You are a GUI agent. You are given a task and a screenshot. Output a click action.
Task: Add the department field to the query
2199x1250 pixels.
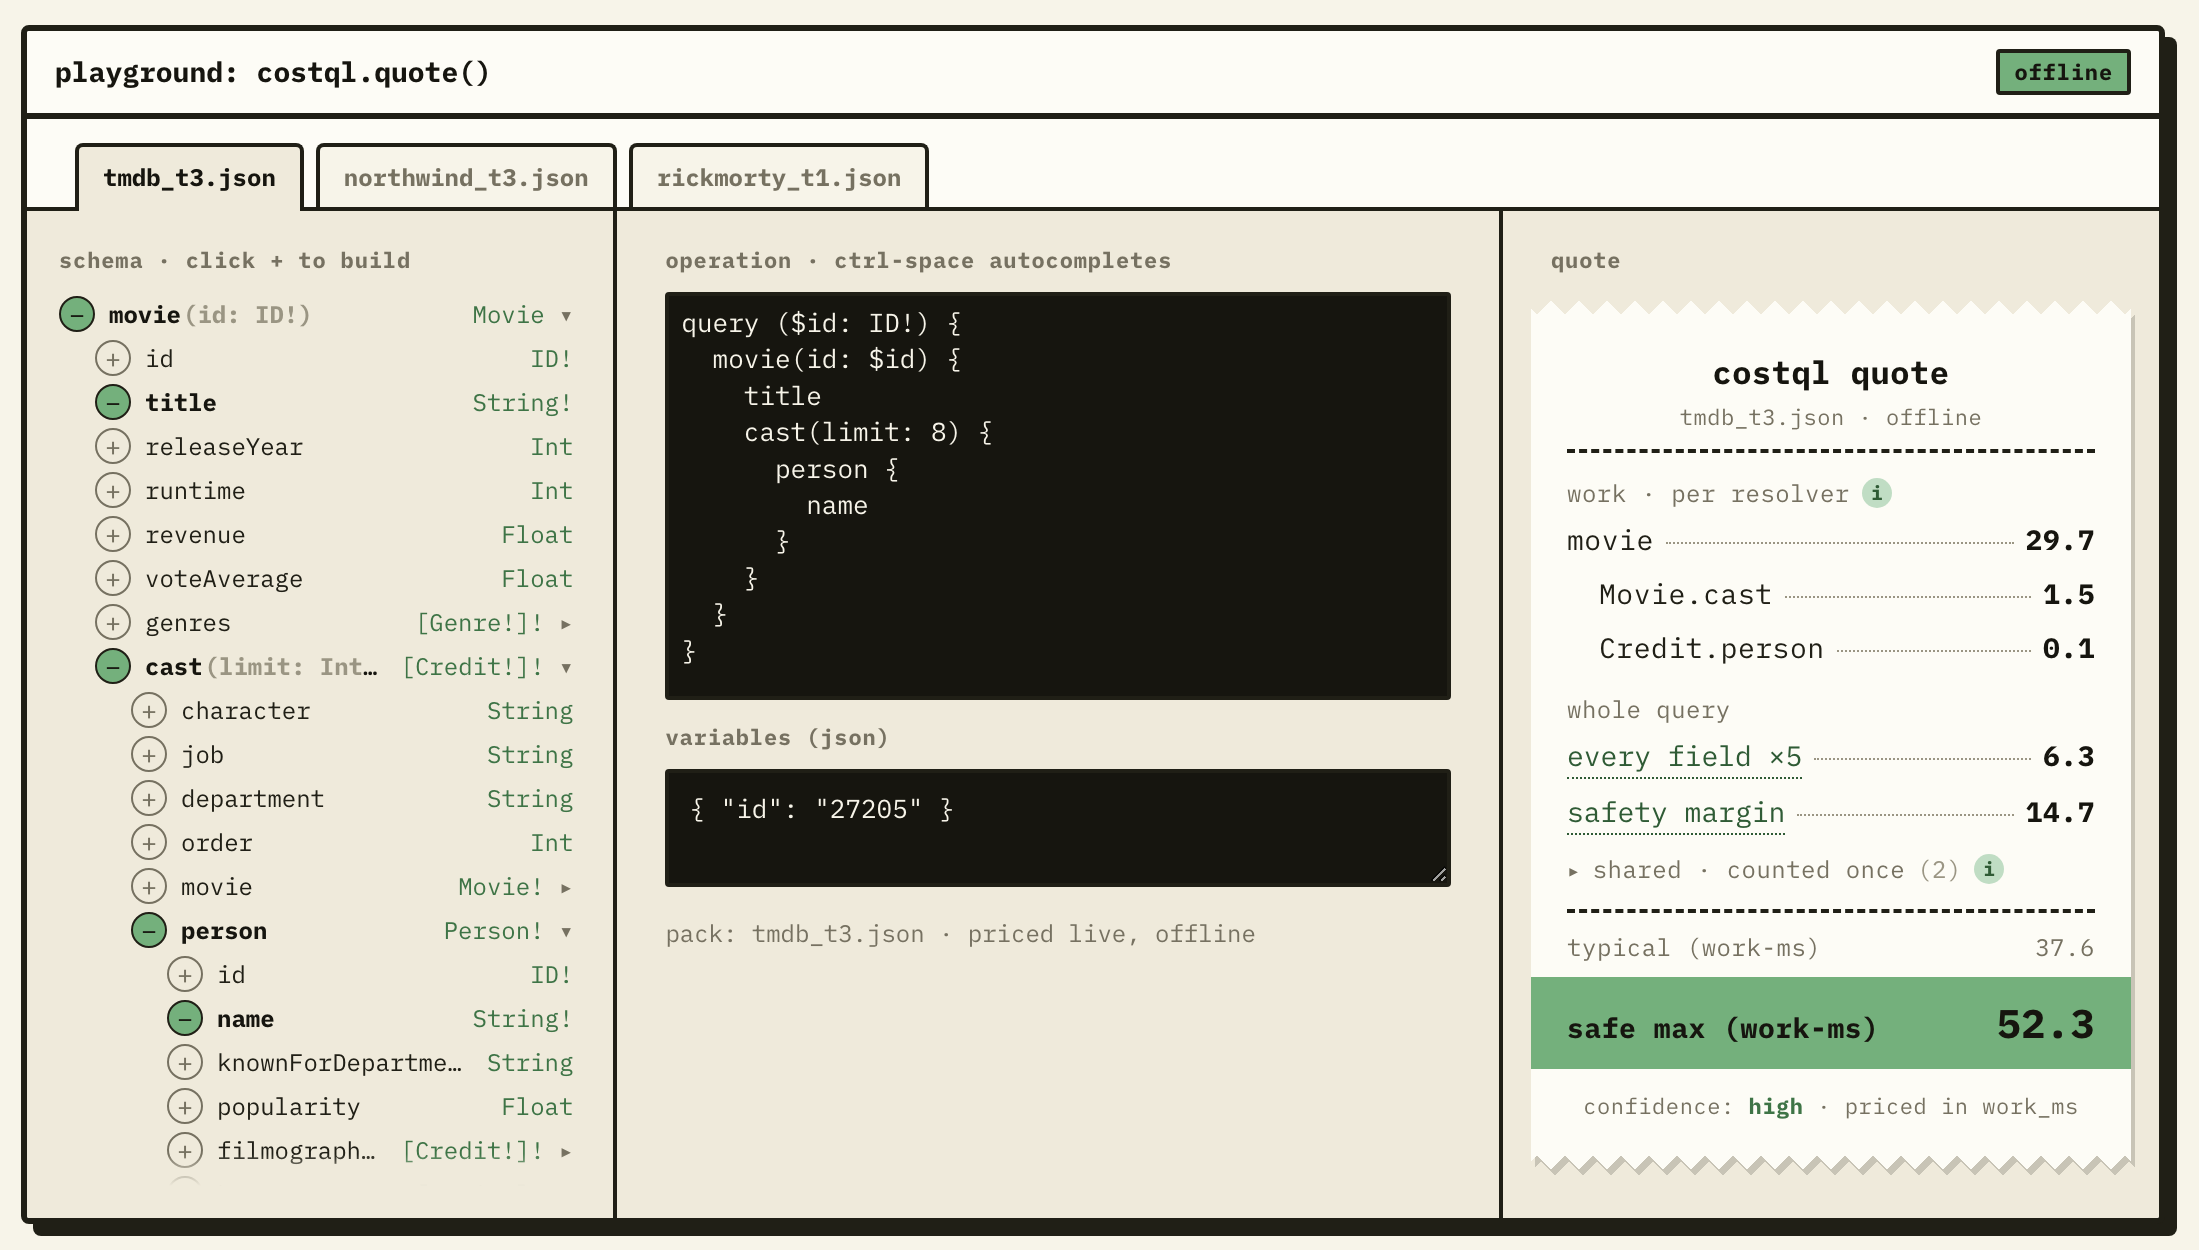click(x=149, y=799)
